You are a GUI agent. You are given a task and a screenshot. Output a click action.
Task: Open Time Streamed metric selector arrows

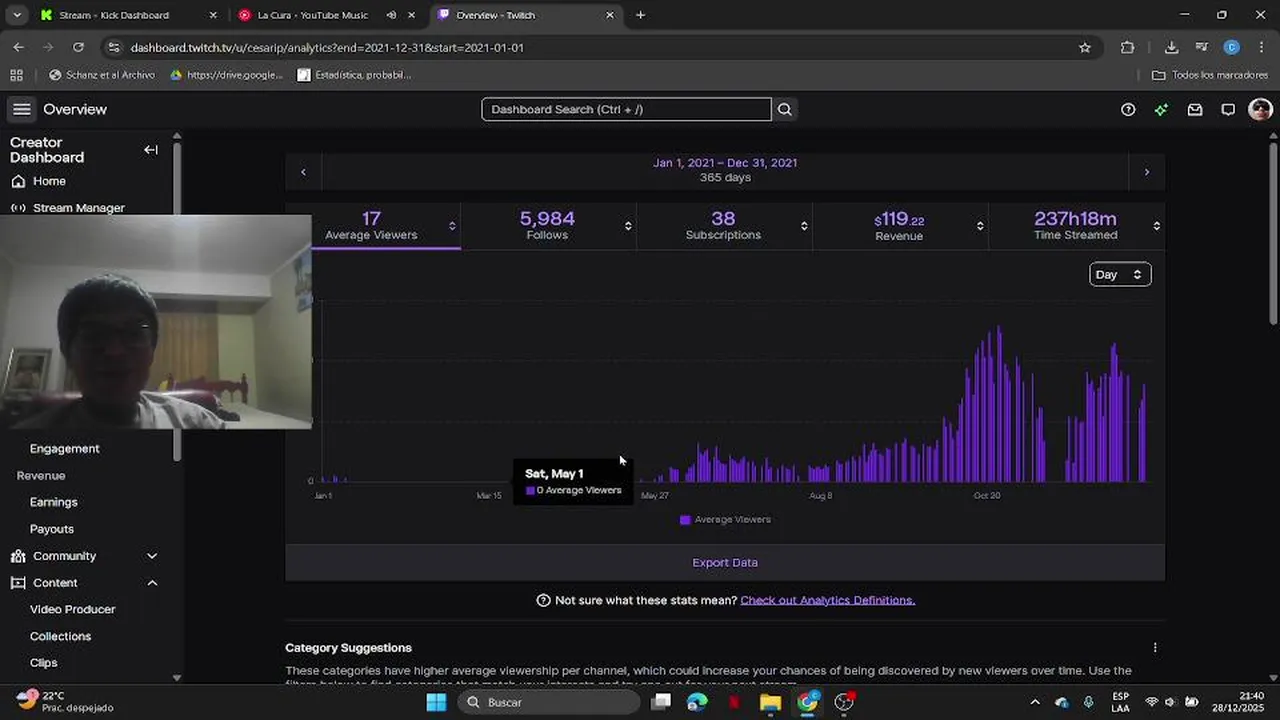(x=1156, y=226)
